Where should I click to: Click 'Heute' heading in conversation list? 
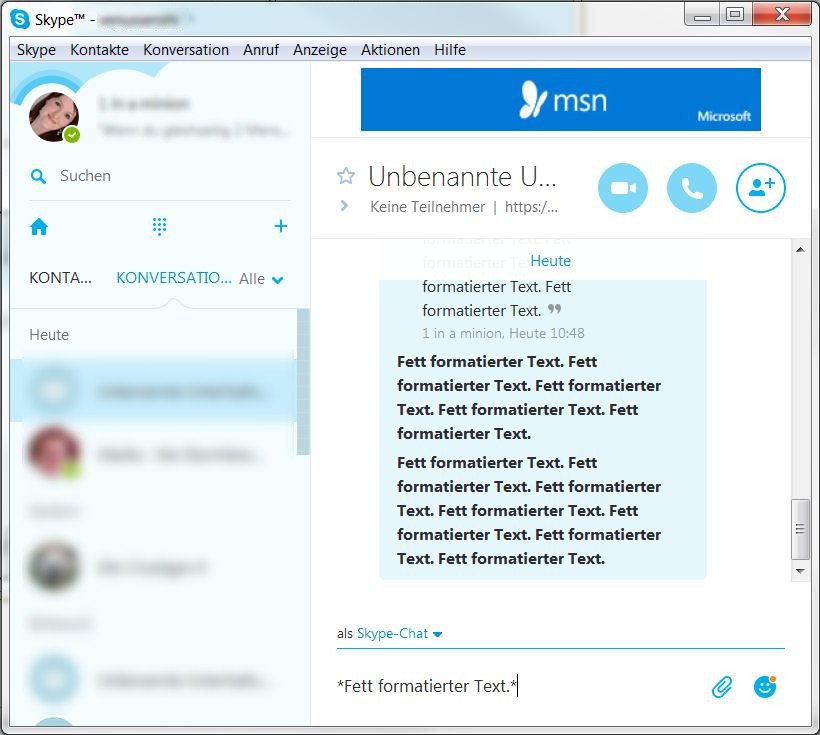(49, 335)
